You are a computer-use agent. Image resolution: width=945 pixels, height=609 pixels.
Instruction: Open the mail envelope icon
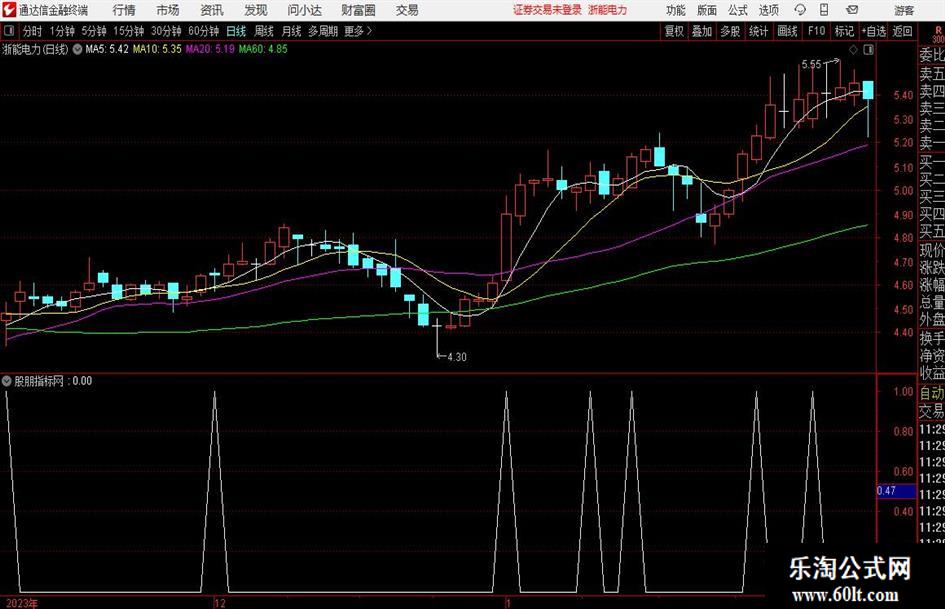click(852, 10)
